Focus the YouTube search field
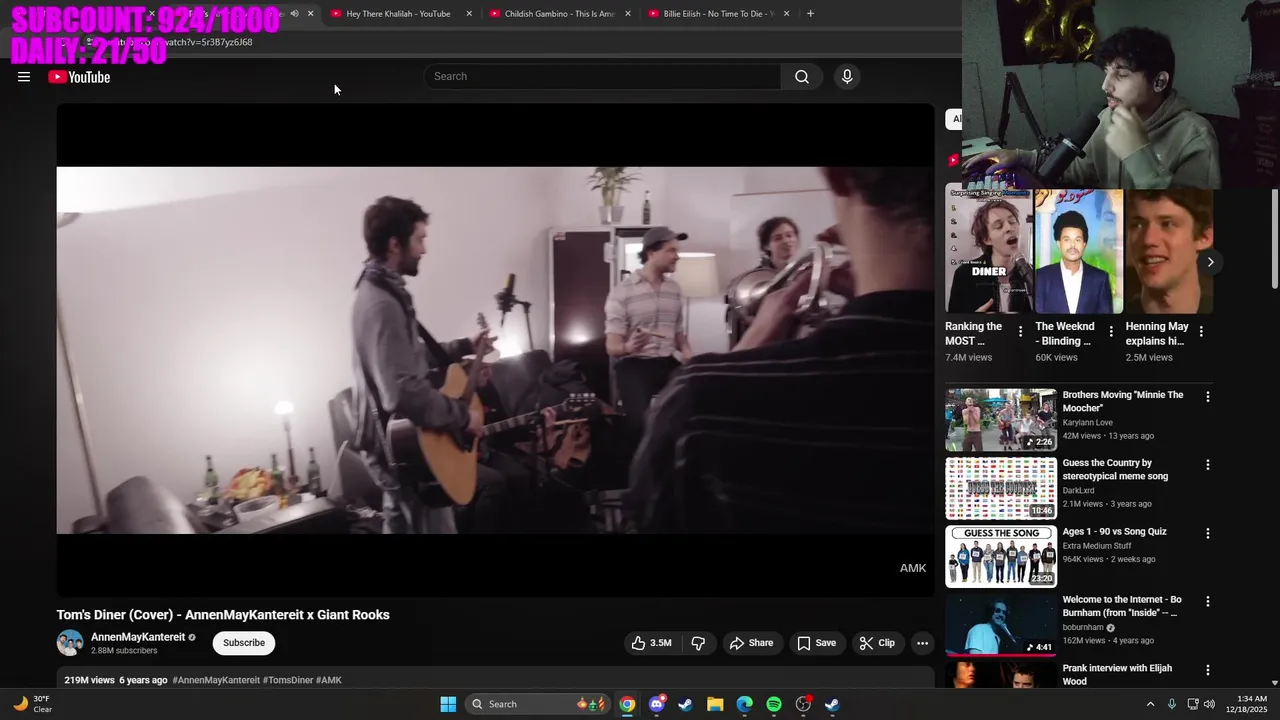 pos(603,77)
